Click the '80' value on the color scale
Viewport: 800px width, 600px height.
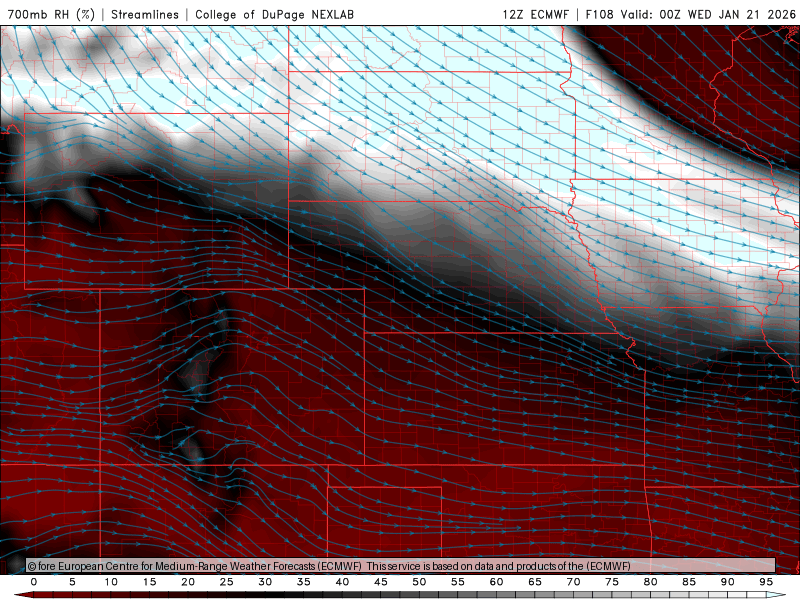[x=651, y=582]
